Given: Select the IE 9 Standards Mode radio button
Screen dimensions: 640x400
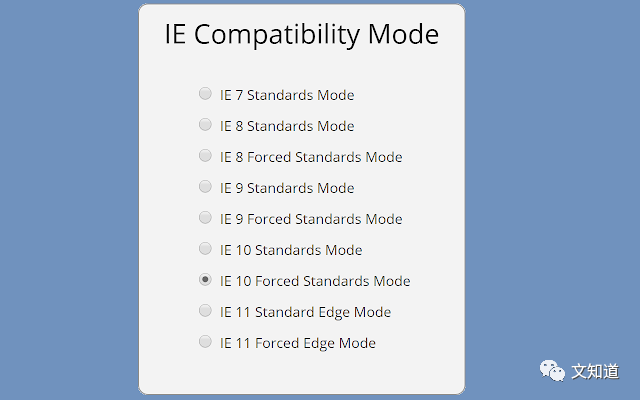Looking at the screenshot, I should point(205,187).
